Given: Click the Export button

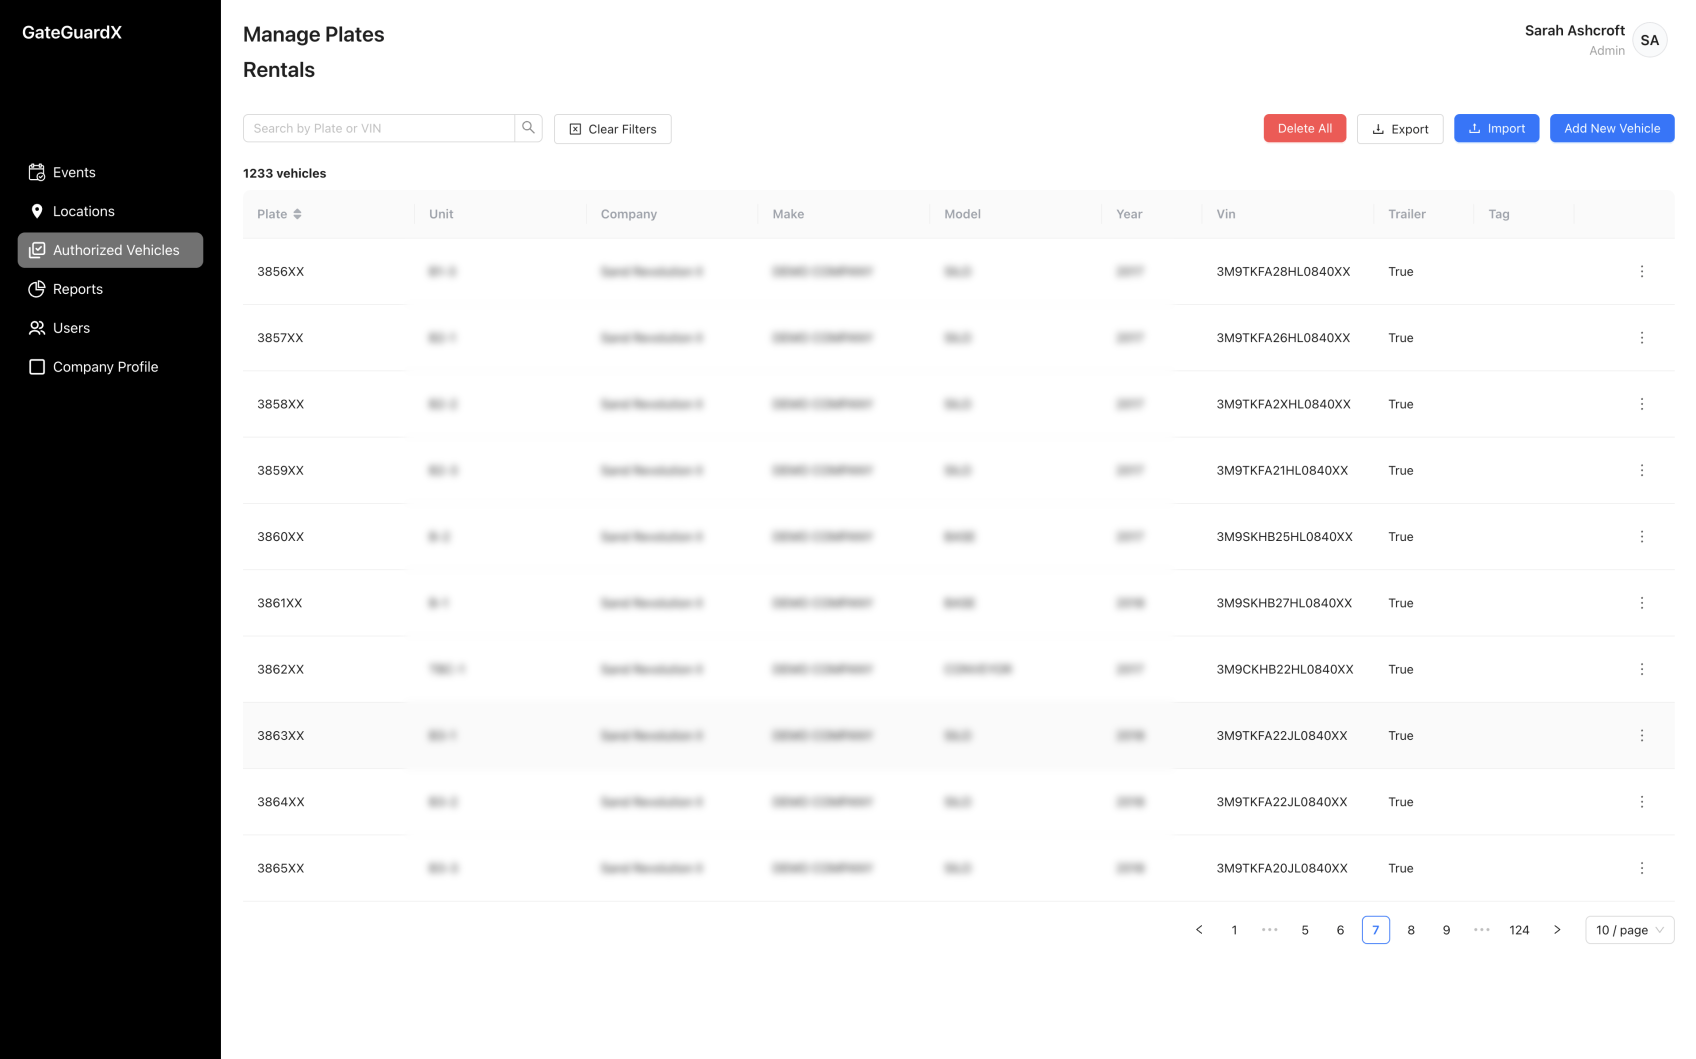Looking at the screenshot, I should [1399, 129].
